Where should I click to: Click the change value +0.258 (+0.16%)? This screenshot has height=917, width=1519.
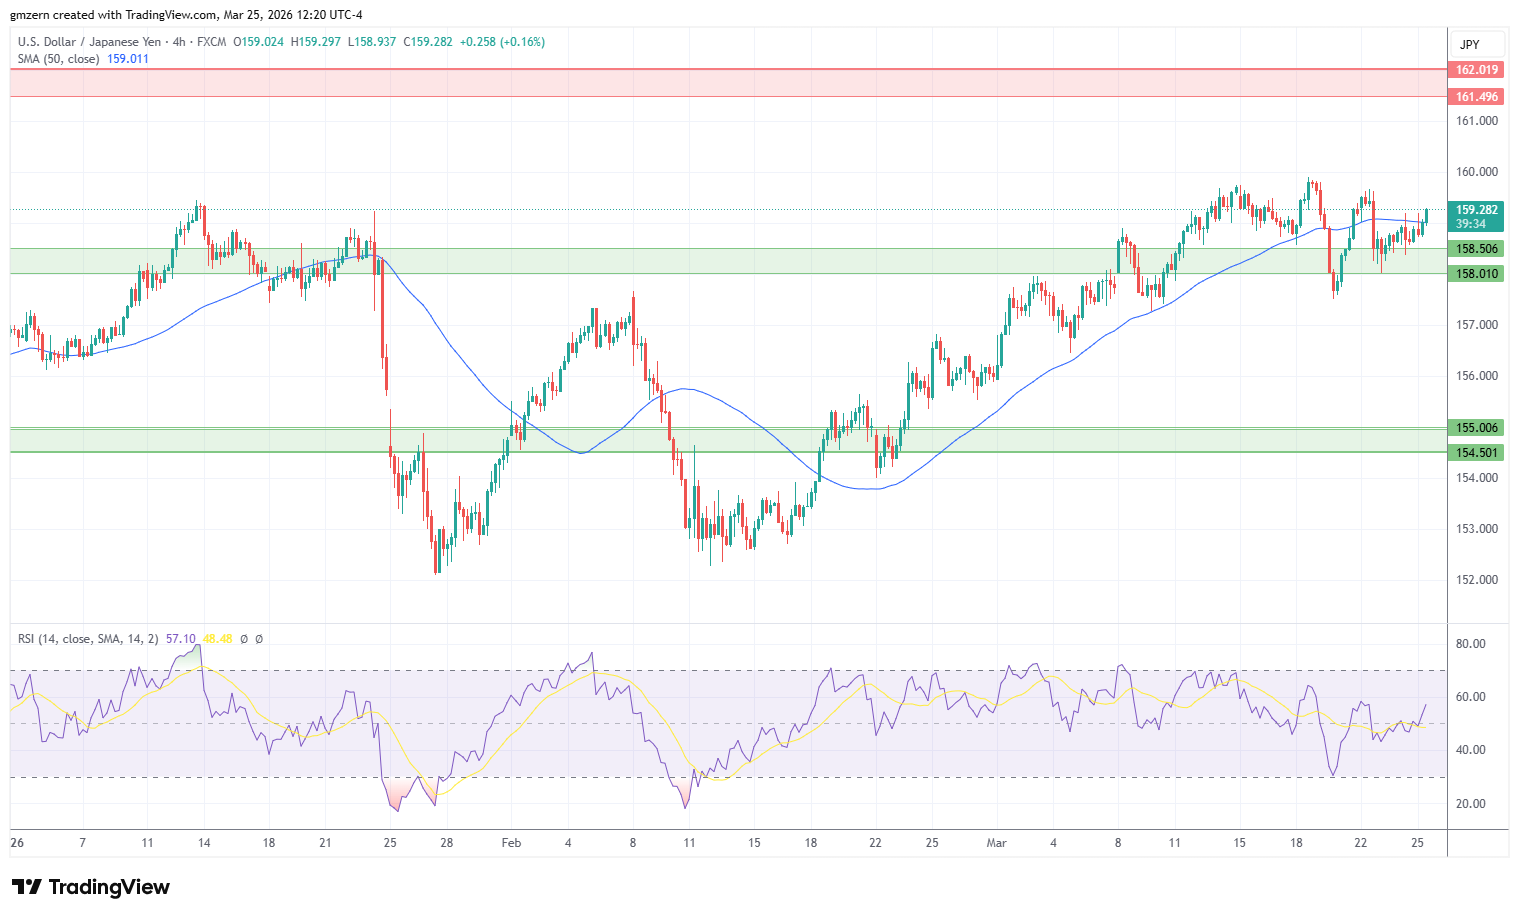(502, 42)
